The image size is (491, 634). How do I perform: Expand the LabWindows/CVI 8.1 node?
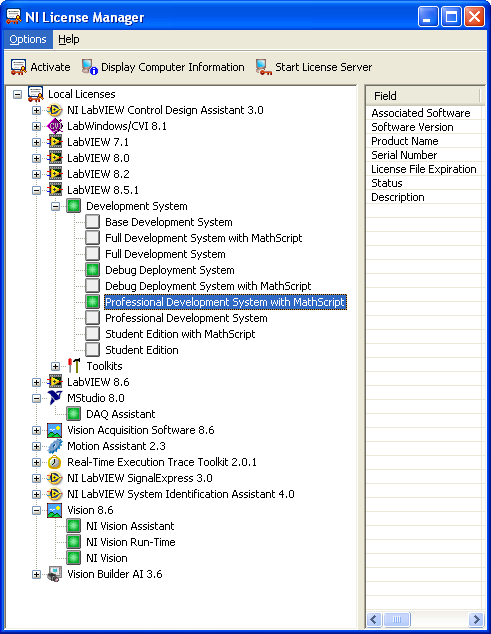[x=36, y=127]
